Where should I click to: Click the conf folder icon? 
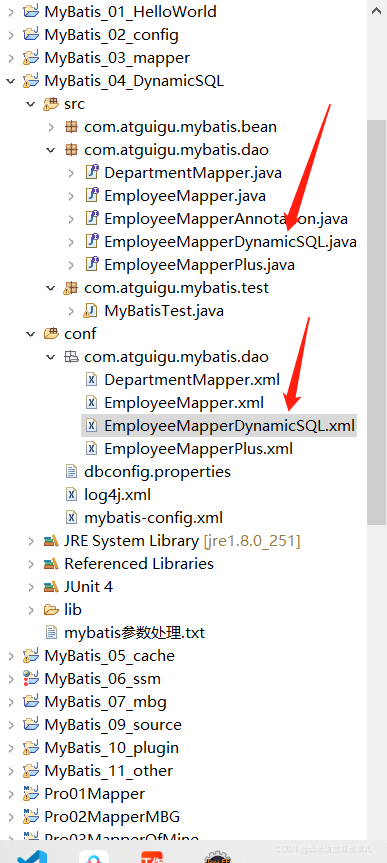51,334
